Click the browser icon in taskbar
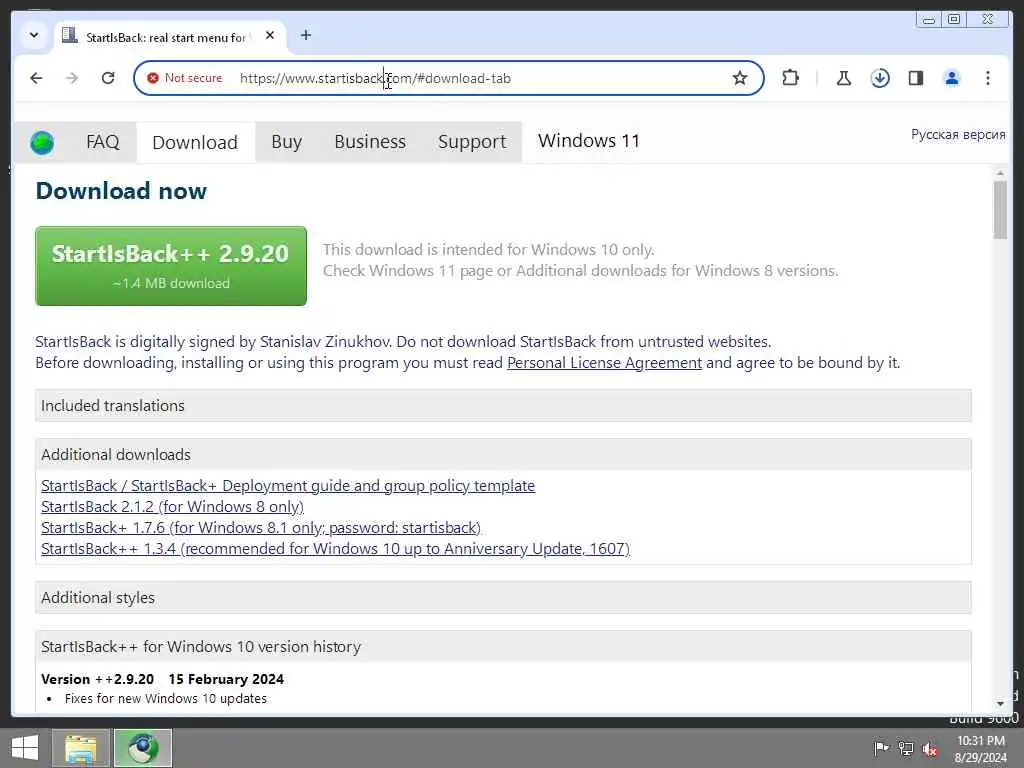 (x=143, y=748)
